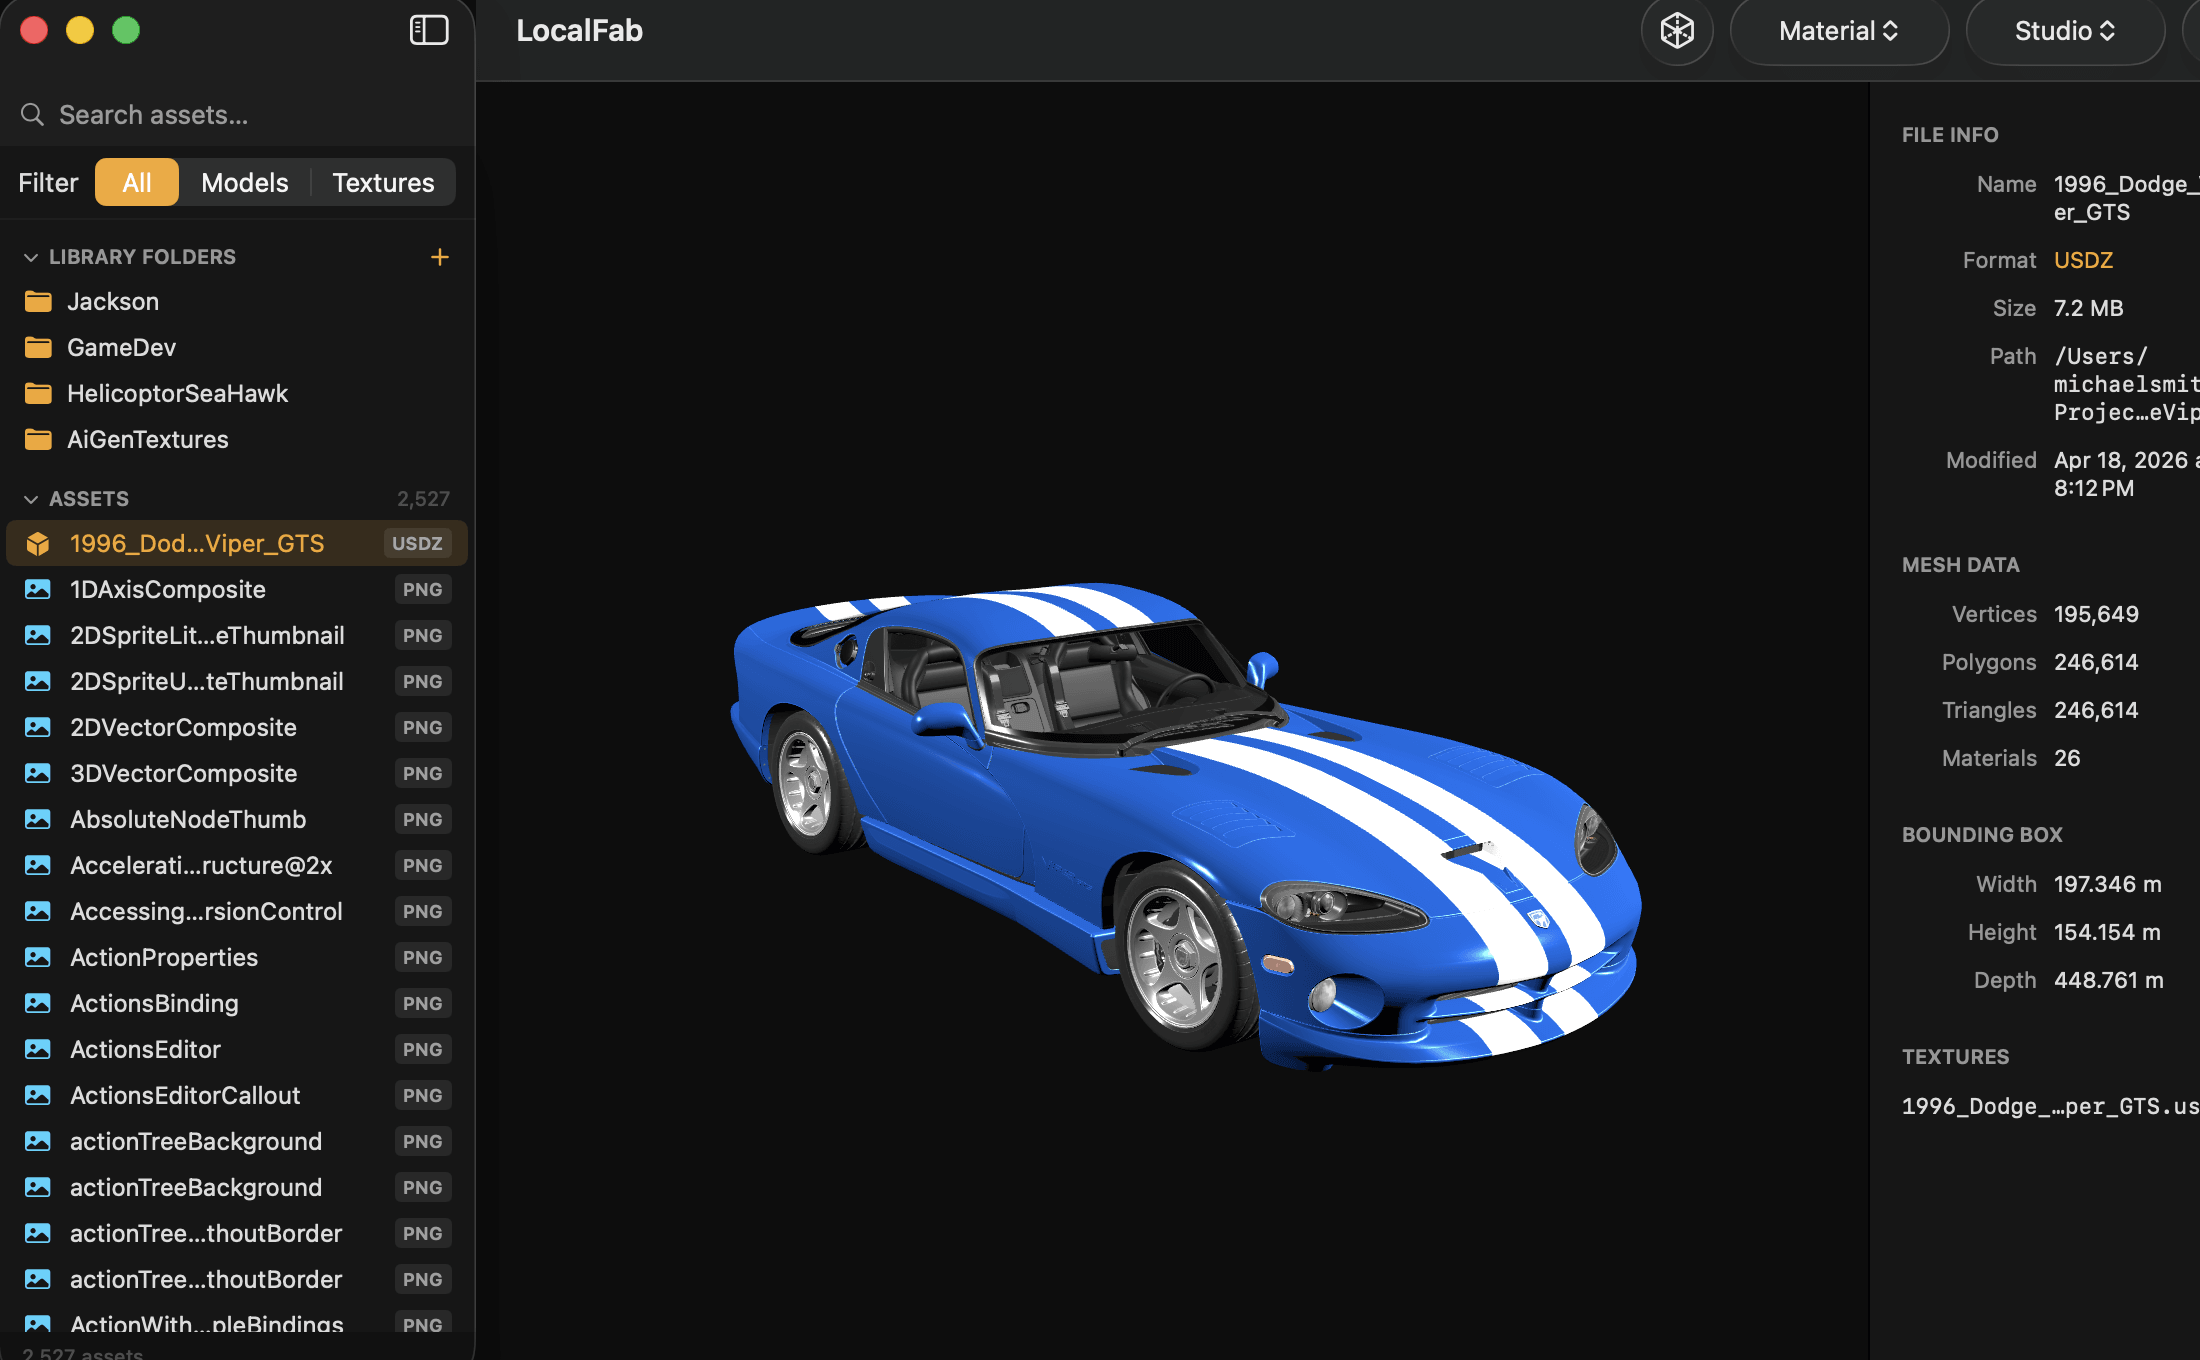Image resolution: width=2200 pixels, height=1360 pixels.
Task: Click the image icon of ActionsEditorCallout
Action: pyautogui.click(x=38, y=1095)
